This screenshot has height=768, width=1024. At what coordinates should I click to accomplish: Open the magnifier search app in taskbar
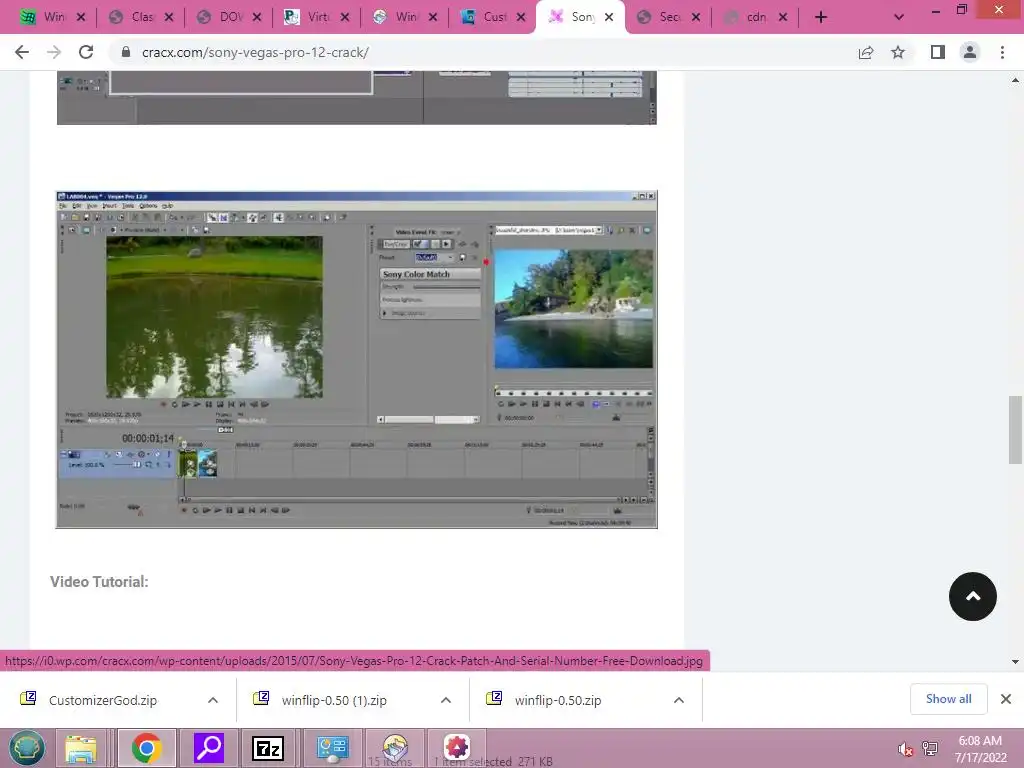[x=209, y=748]
